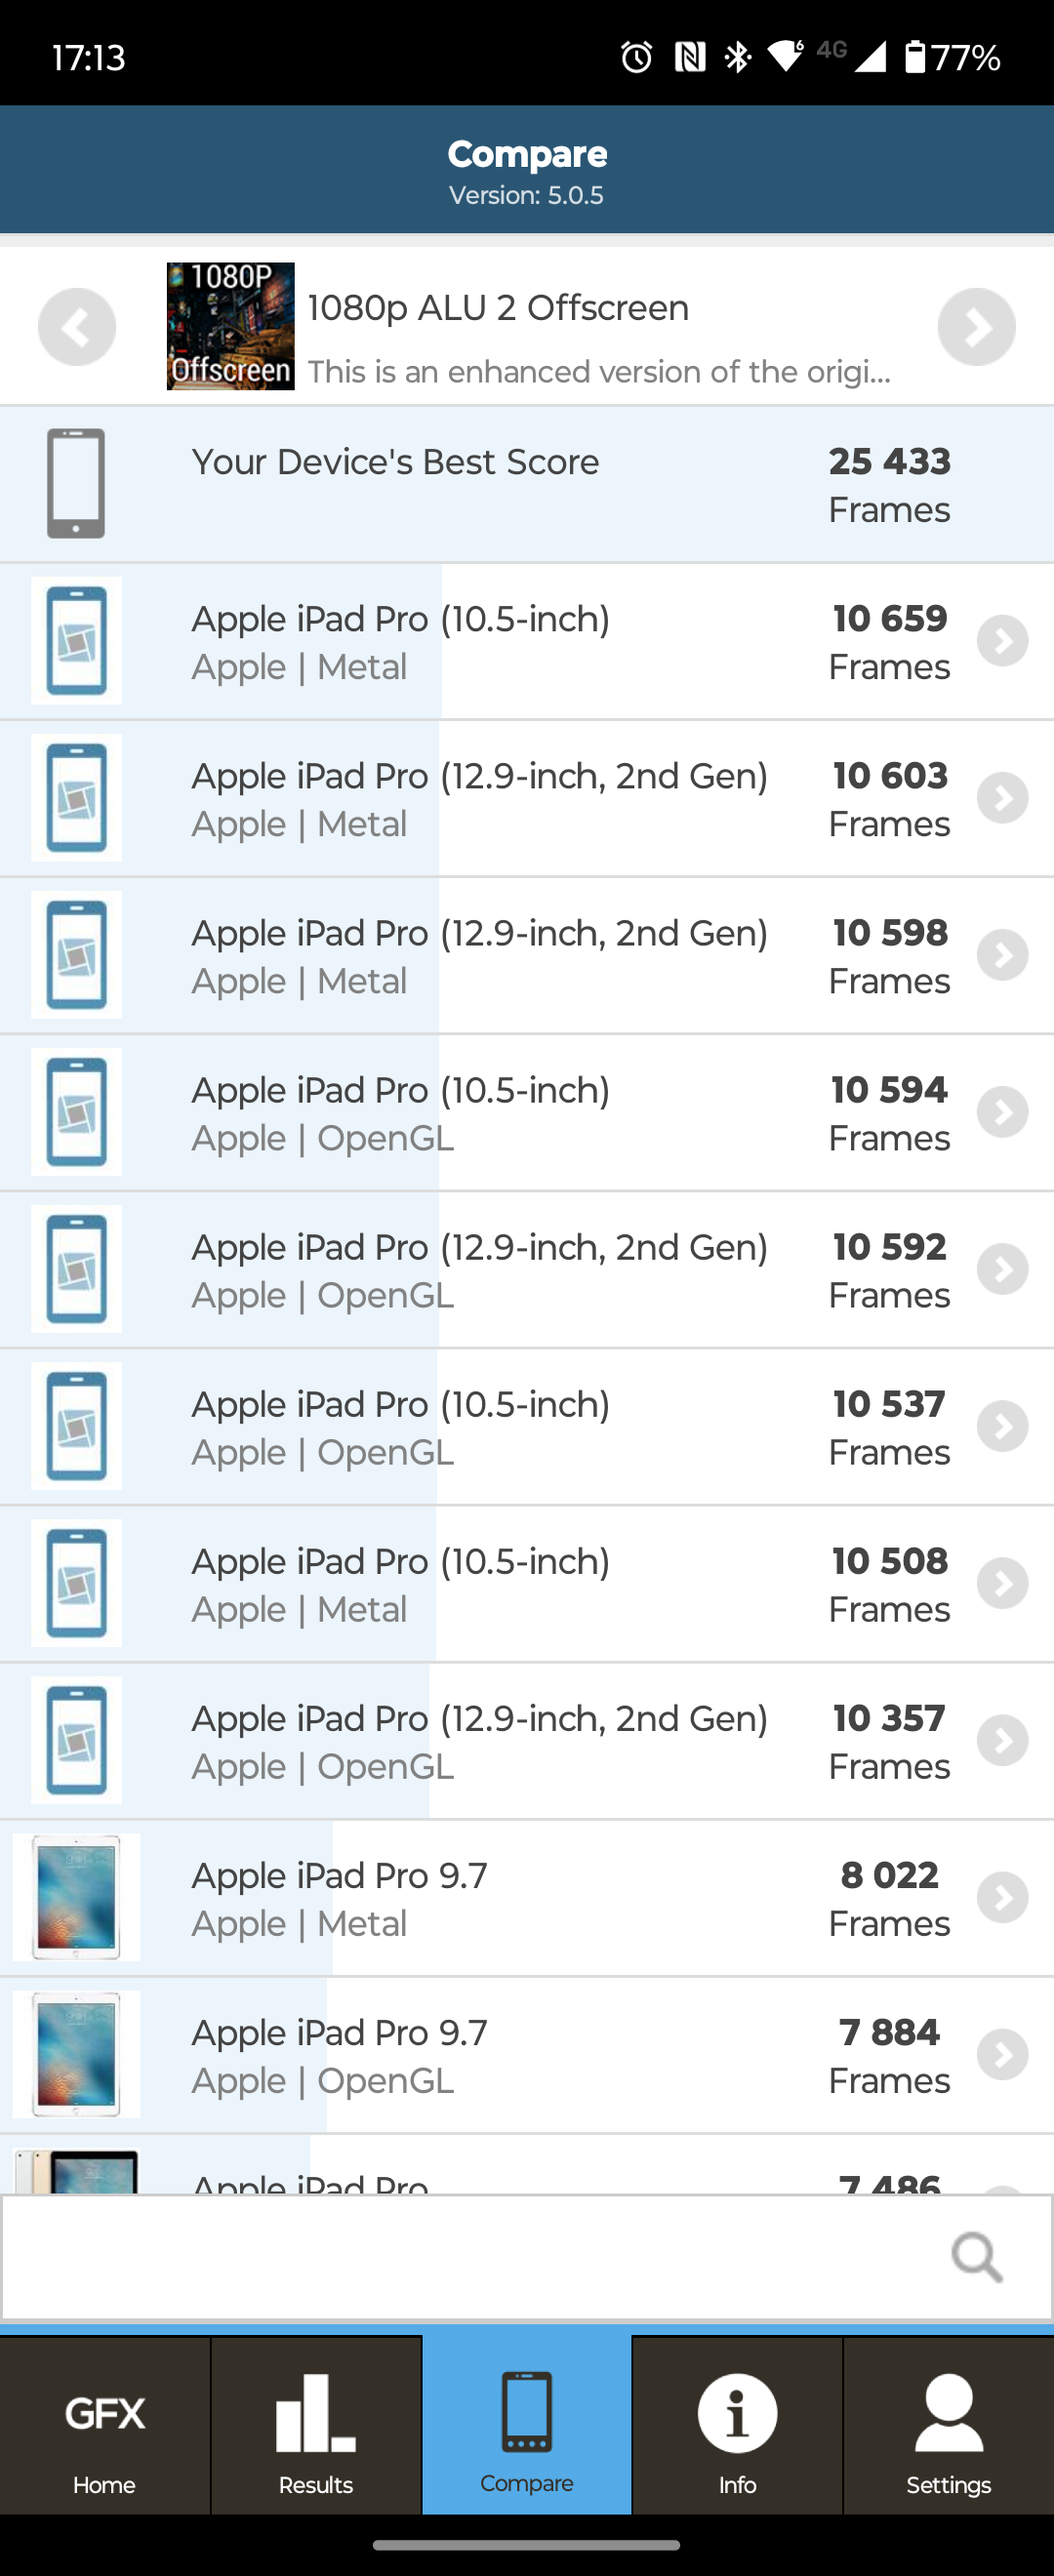The height and width of the screenshot is (2576, 1054).
Task: Tap the phone icon beside your best score
Action: [x=76, y=483]
